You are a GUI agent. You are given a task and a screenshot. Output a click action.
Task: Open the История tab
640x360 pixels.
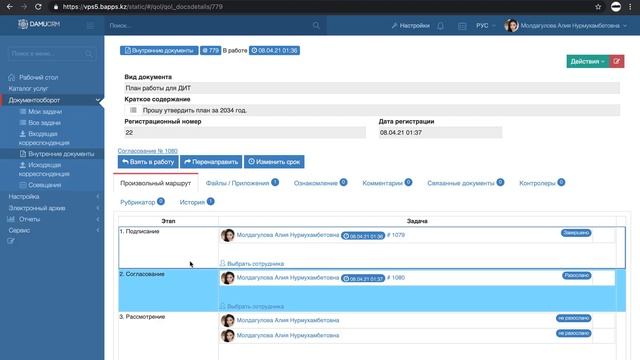(197, 202)
